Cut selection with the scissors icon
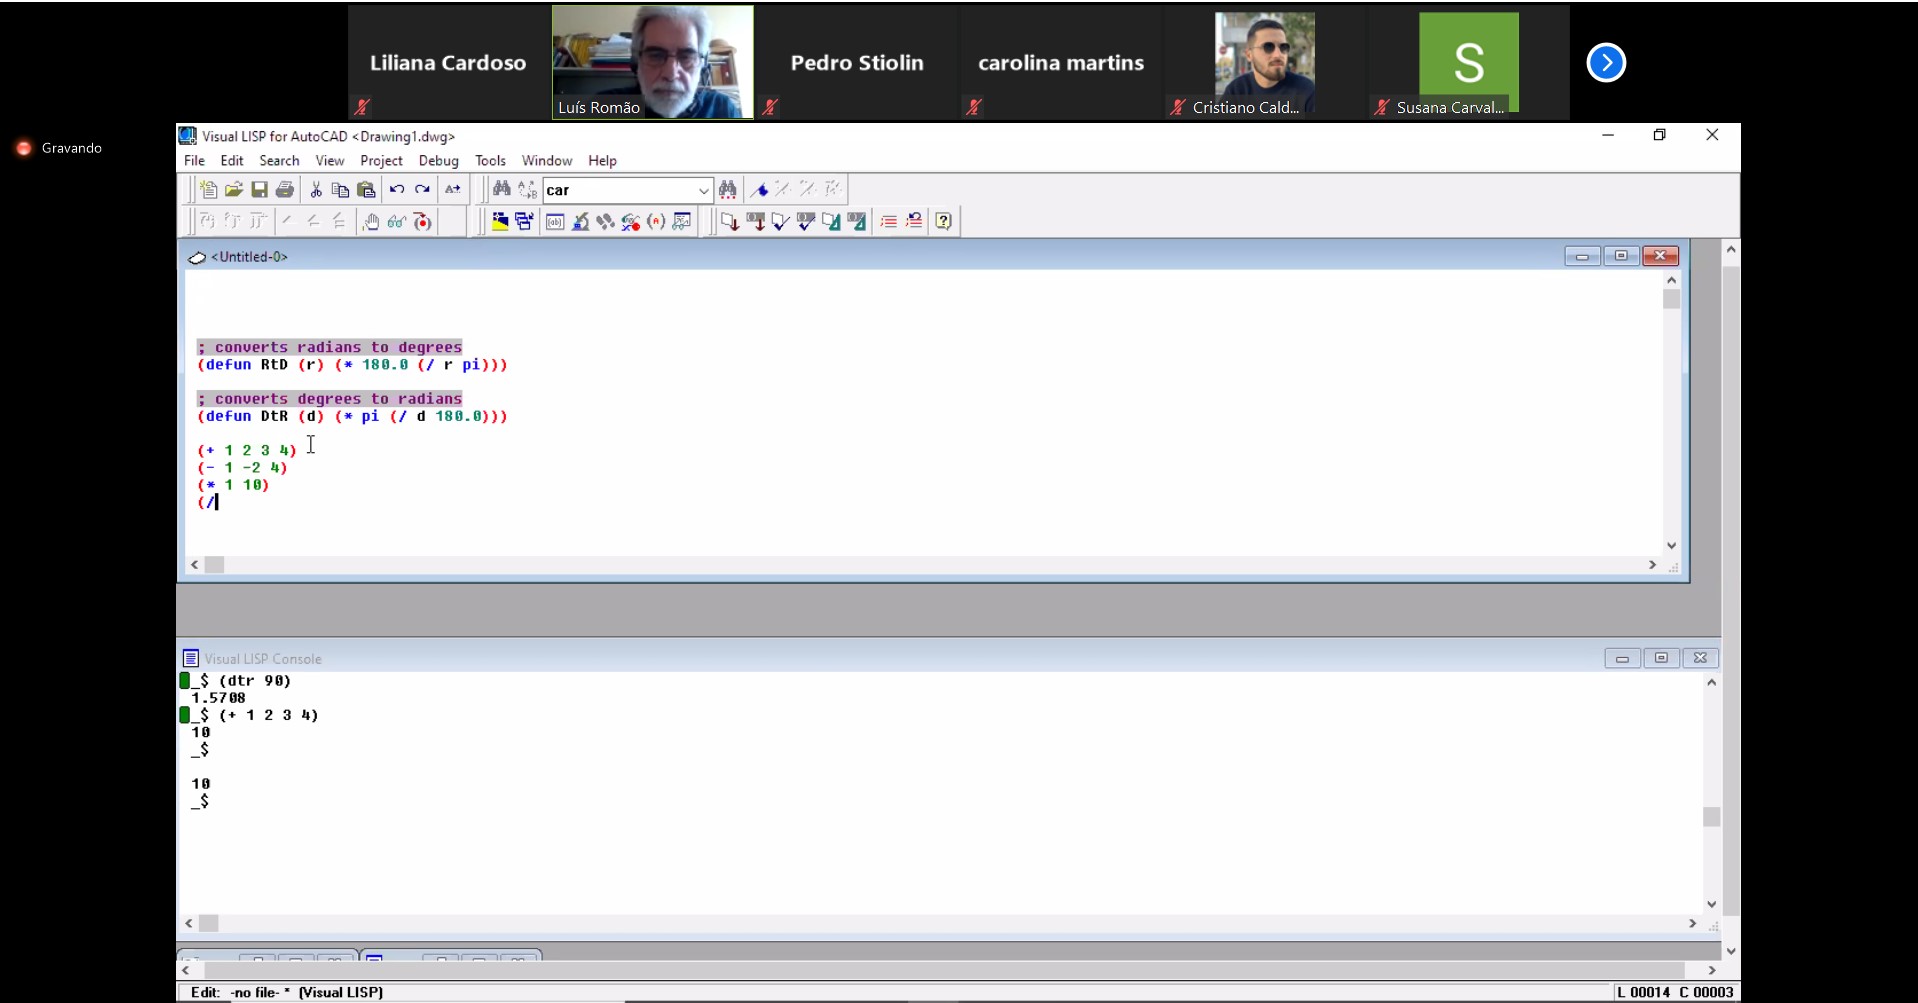Image resolution: width=1918 pixels, height=1003 pixels. pyautogui.click(x=316, y=190)
